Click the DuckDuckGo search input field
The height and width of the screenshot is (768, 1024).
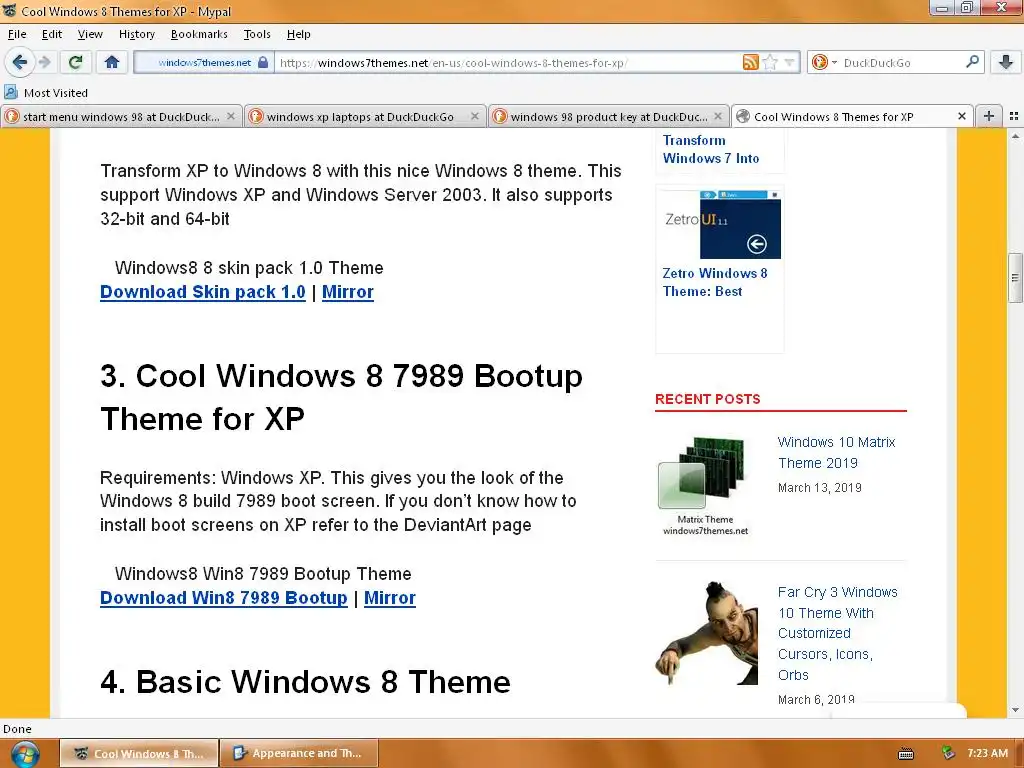click(x=901, y=63)
